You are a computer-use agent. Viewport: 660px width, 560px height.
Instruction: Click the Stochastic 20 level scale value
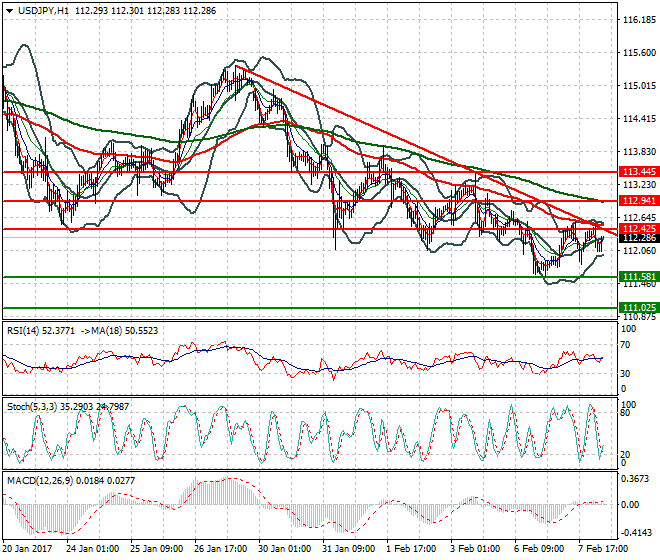[625, 455]
